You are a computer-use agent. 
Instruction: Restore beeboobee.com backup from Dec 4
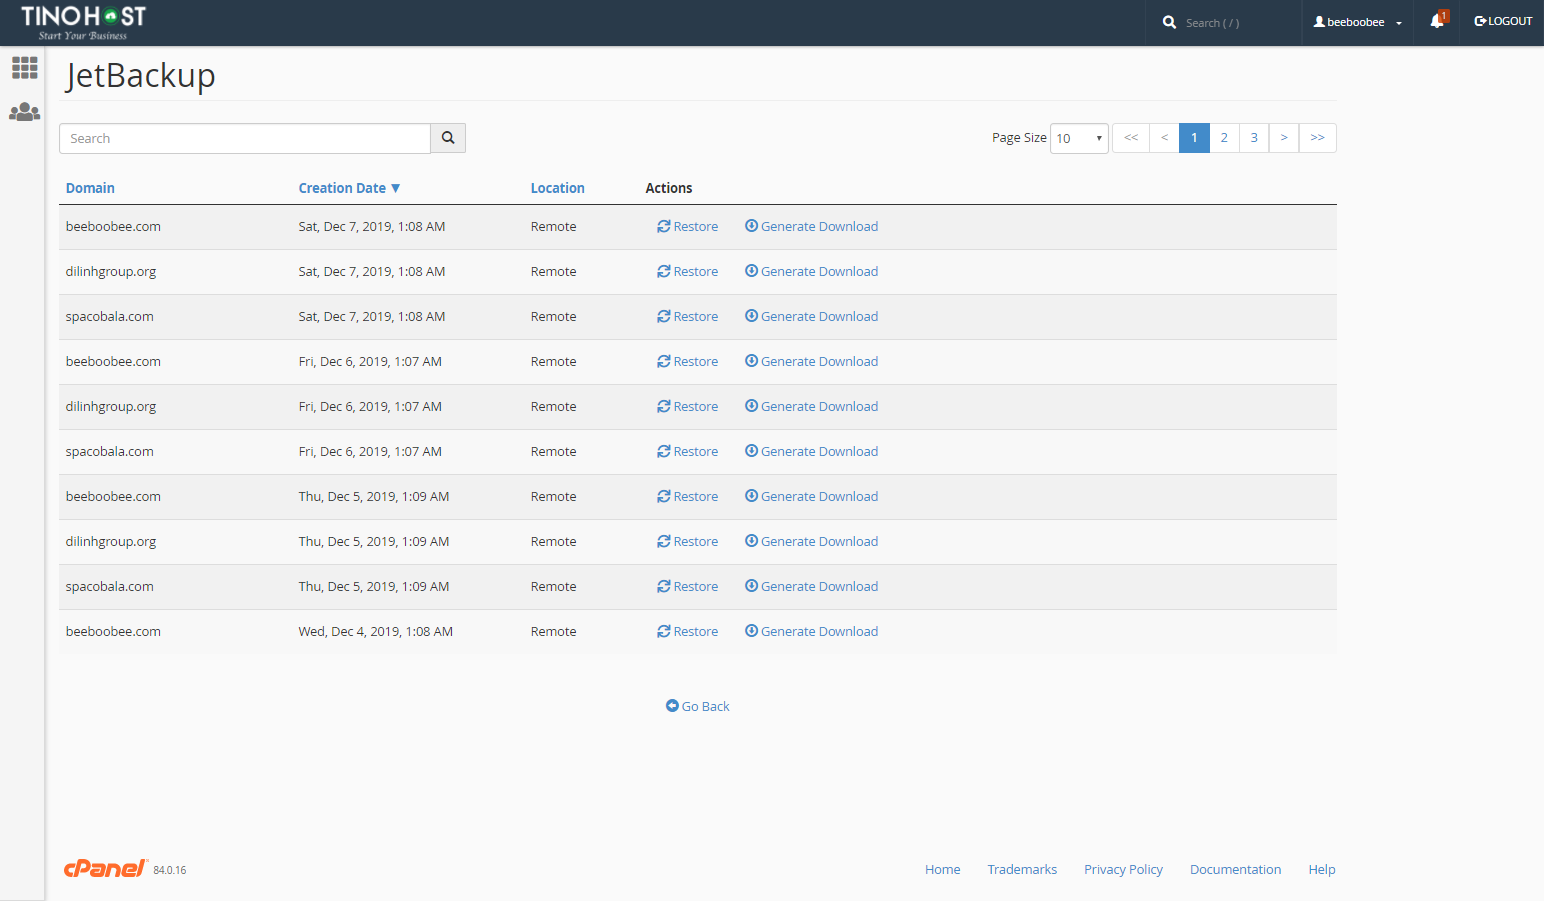(688, 632)
